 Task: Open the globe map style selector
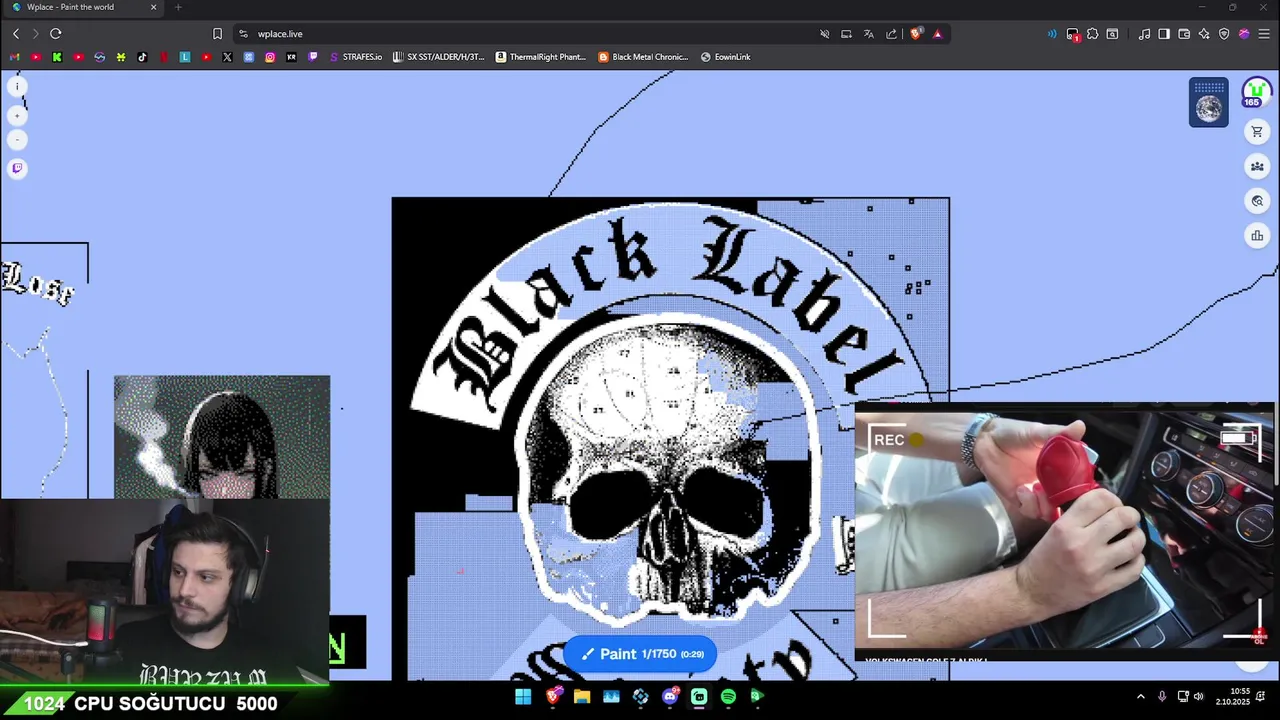coord(1209,103)
